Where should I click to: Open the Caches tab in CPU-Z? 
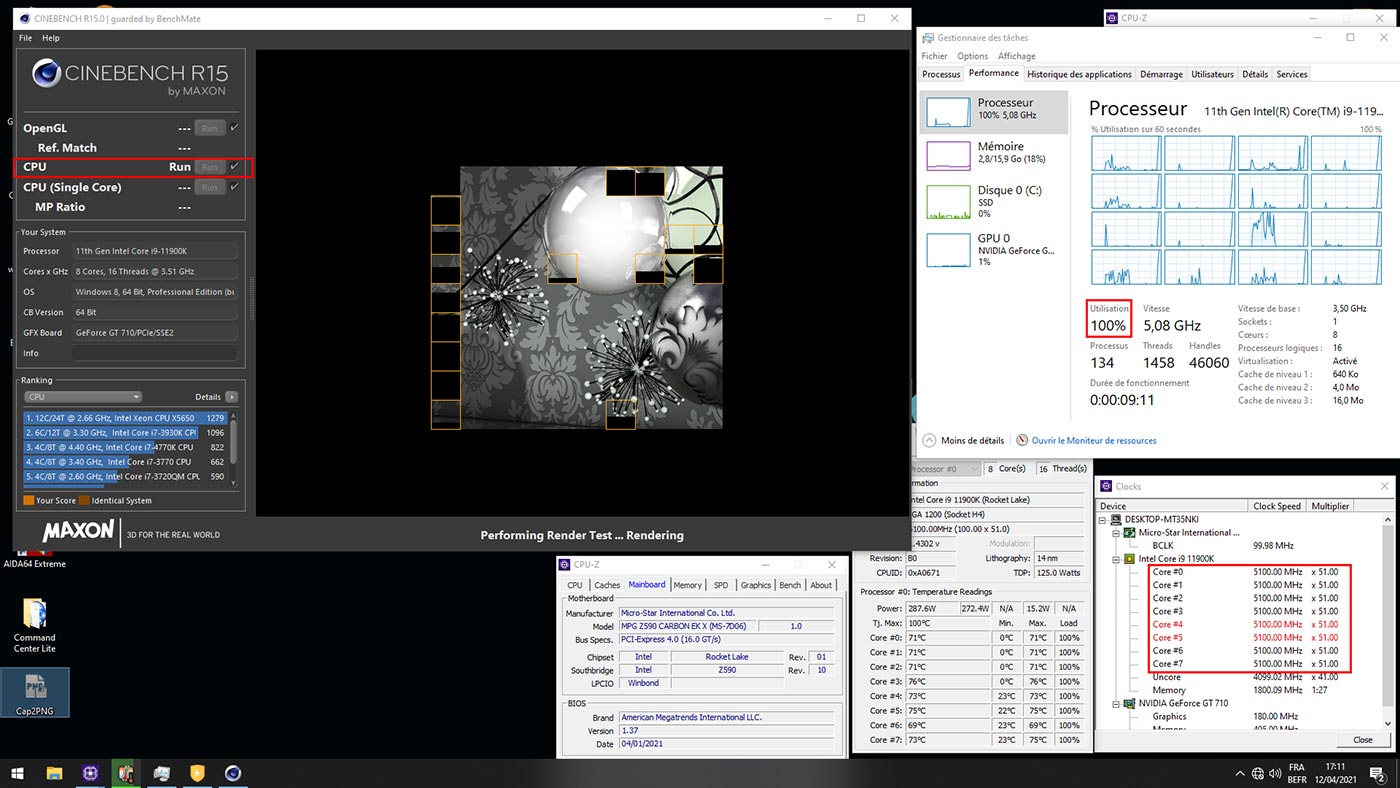[x=607, y=585]
